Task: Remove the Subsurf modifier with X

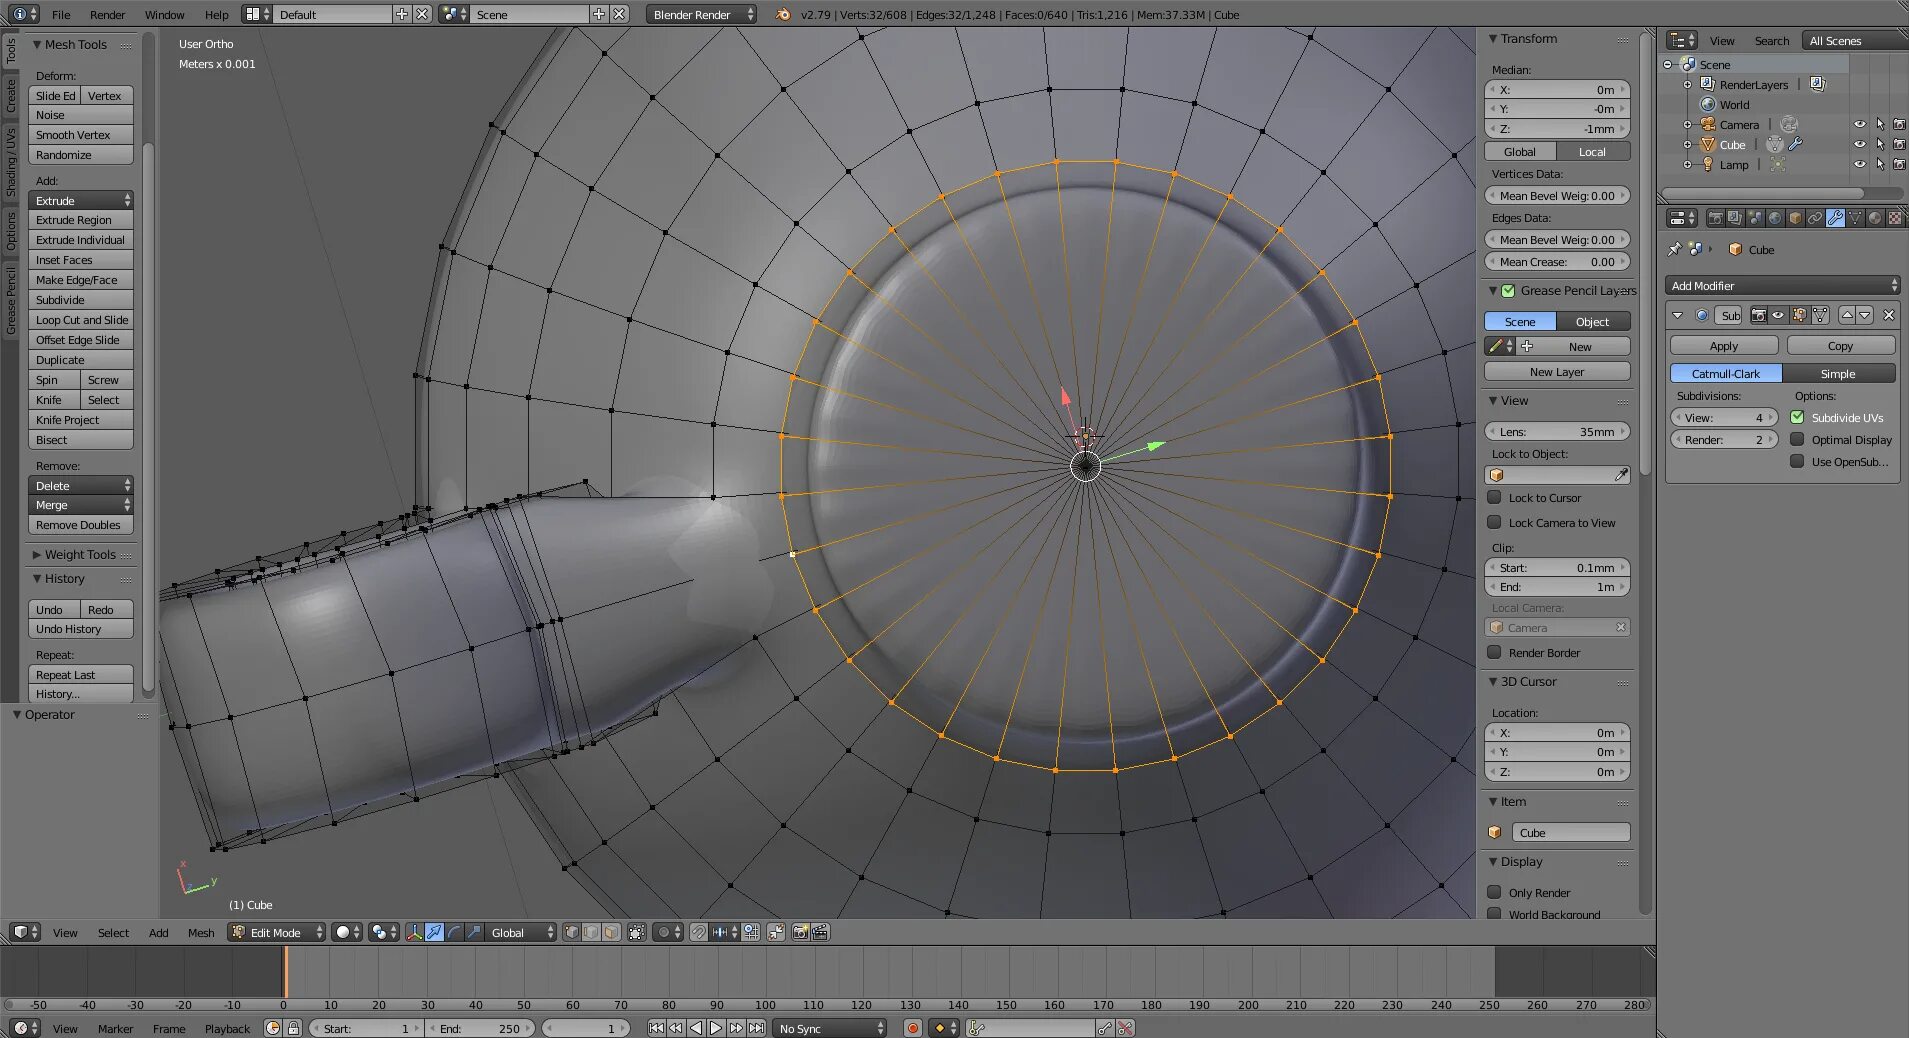Action: (x=1888, y=315)
